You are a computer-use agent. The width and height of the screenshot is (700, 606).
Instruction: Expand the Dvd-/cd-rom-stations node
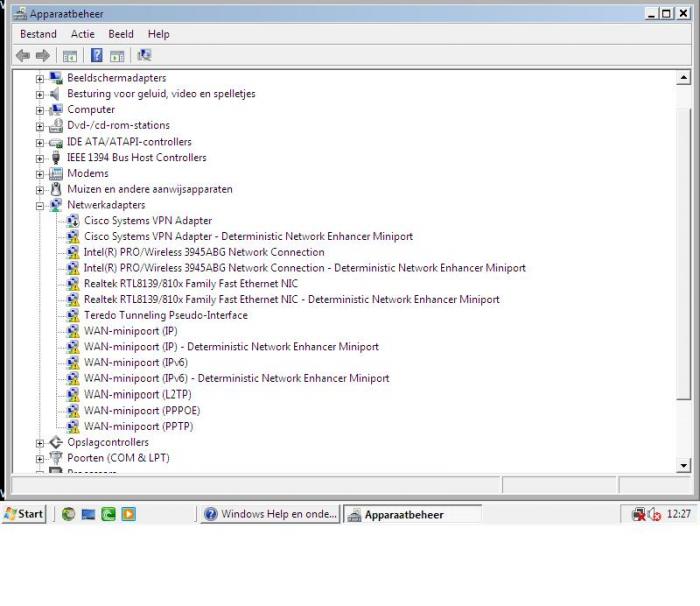(40, 126)
